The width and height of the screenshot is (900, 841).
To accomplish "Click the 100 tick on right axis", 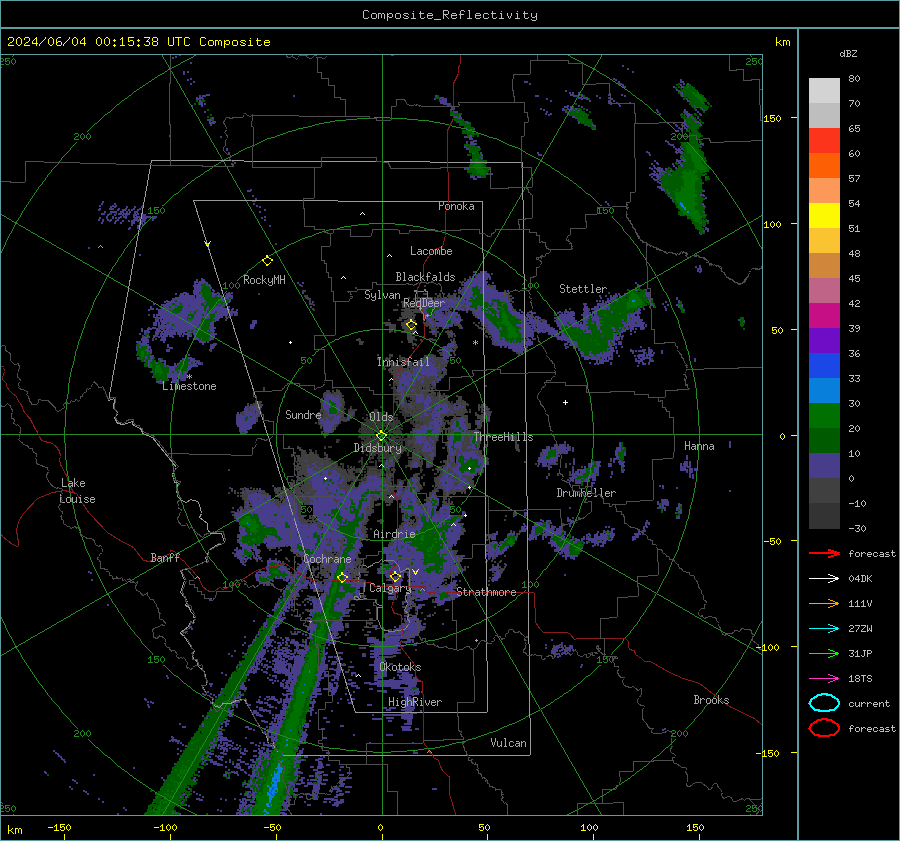I will (772, 224).
